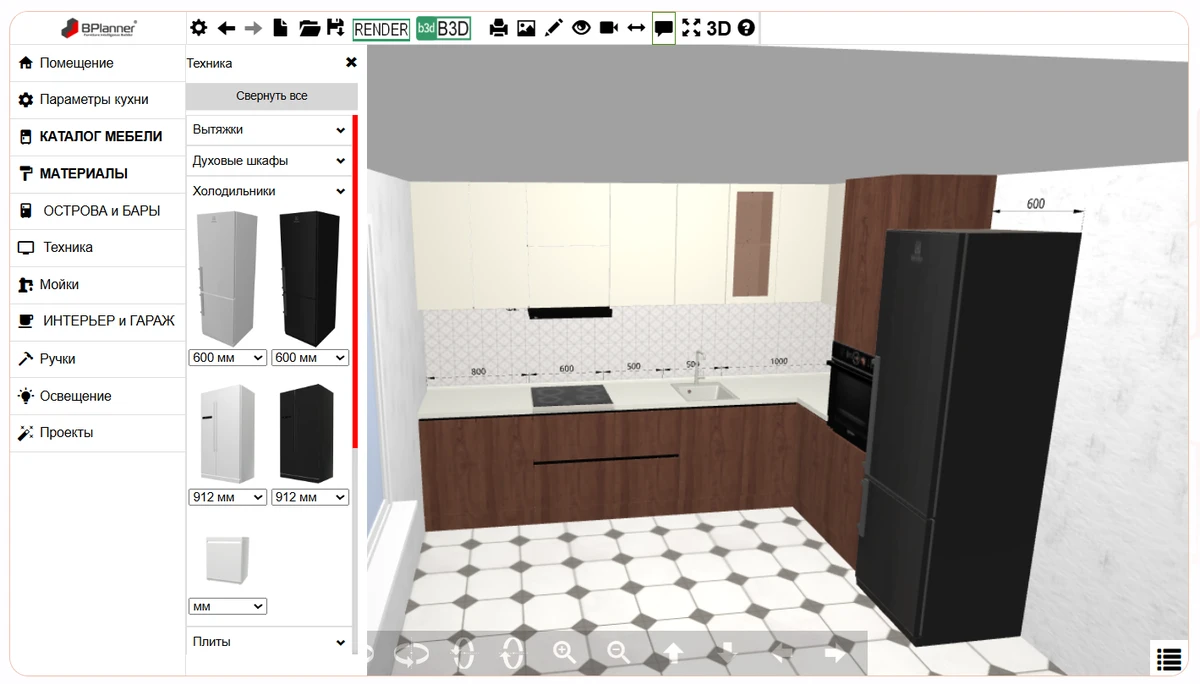Select the pencil edit tool
The width and height of the screenshot is (1200, 684).
pyautogui.click(x=554, y=28)
